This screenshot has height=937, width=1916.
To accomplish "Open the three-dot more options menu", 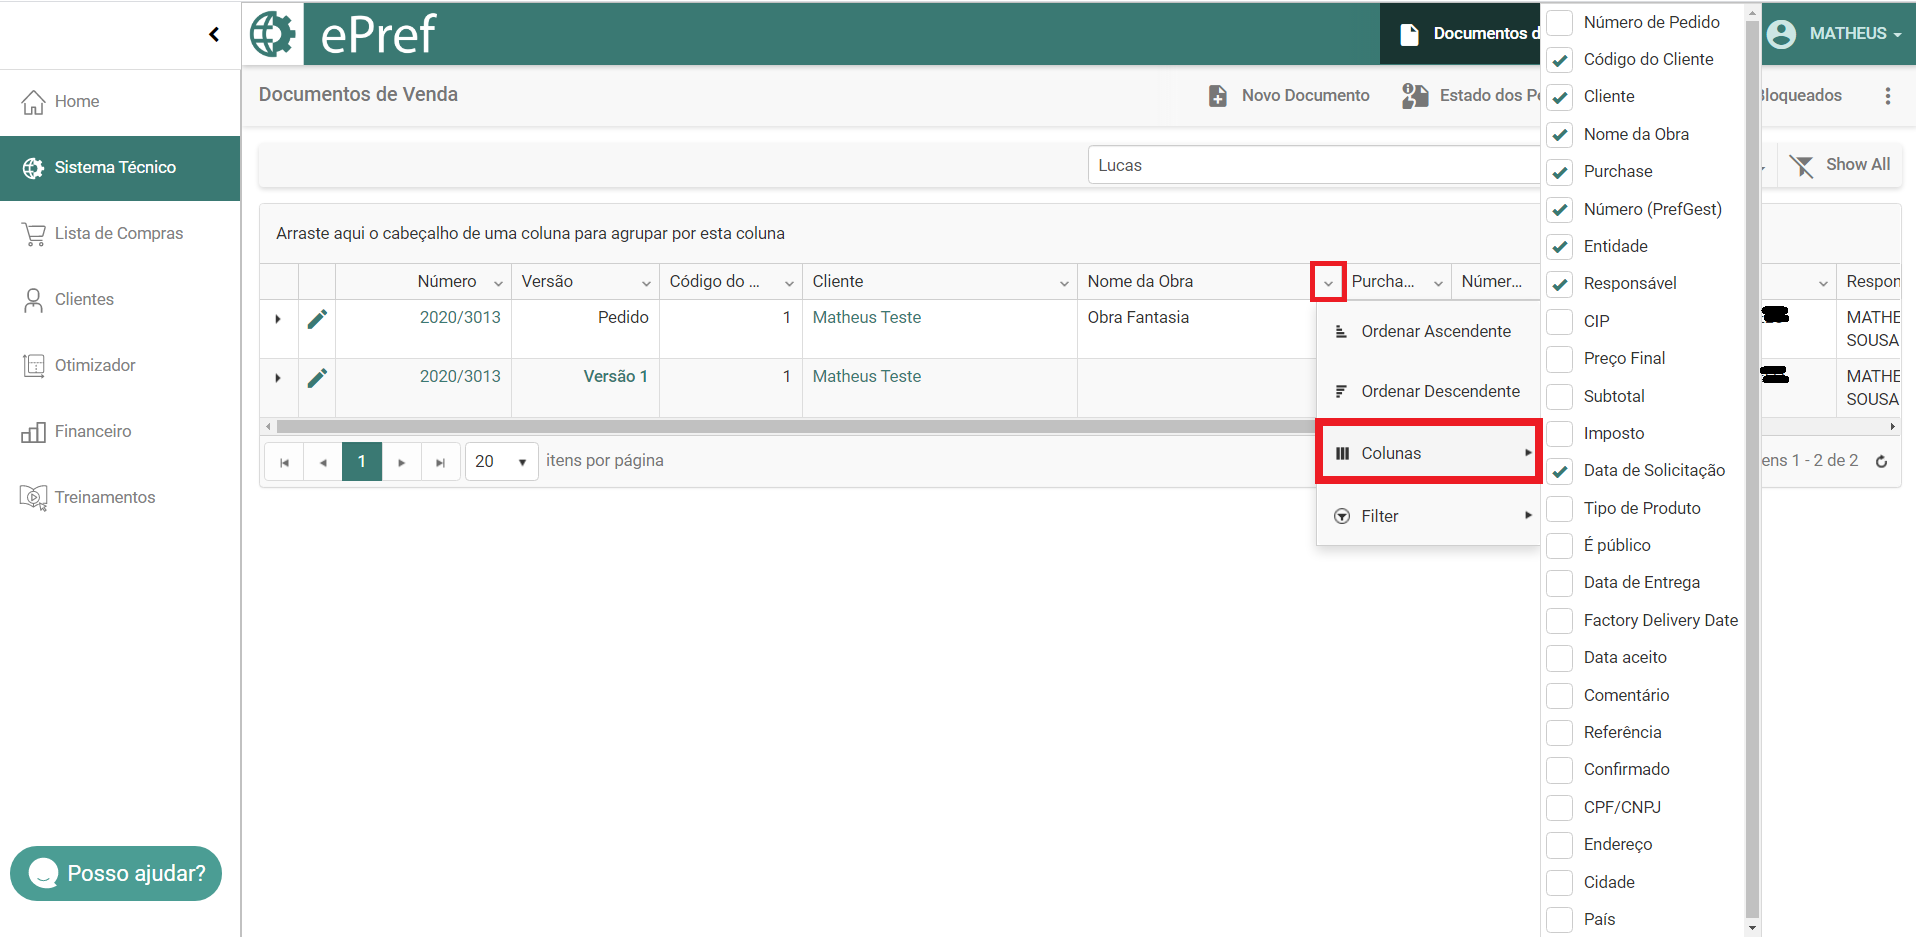I will tap(1887, 96).
